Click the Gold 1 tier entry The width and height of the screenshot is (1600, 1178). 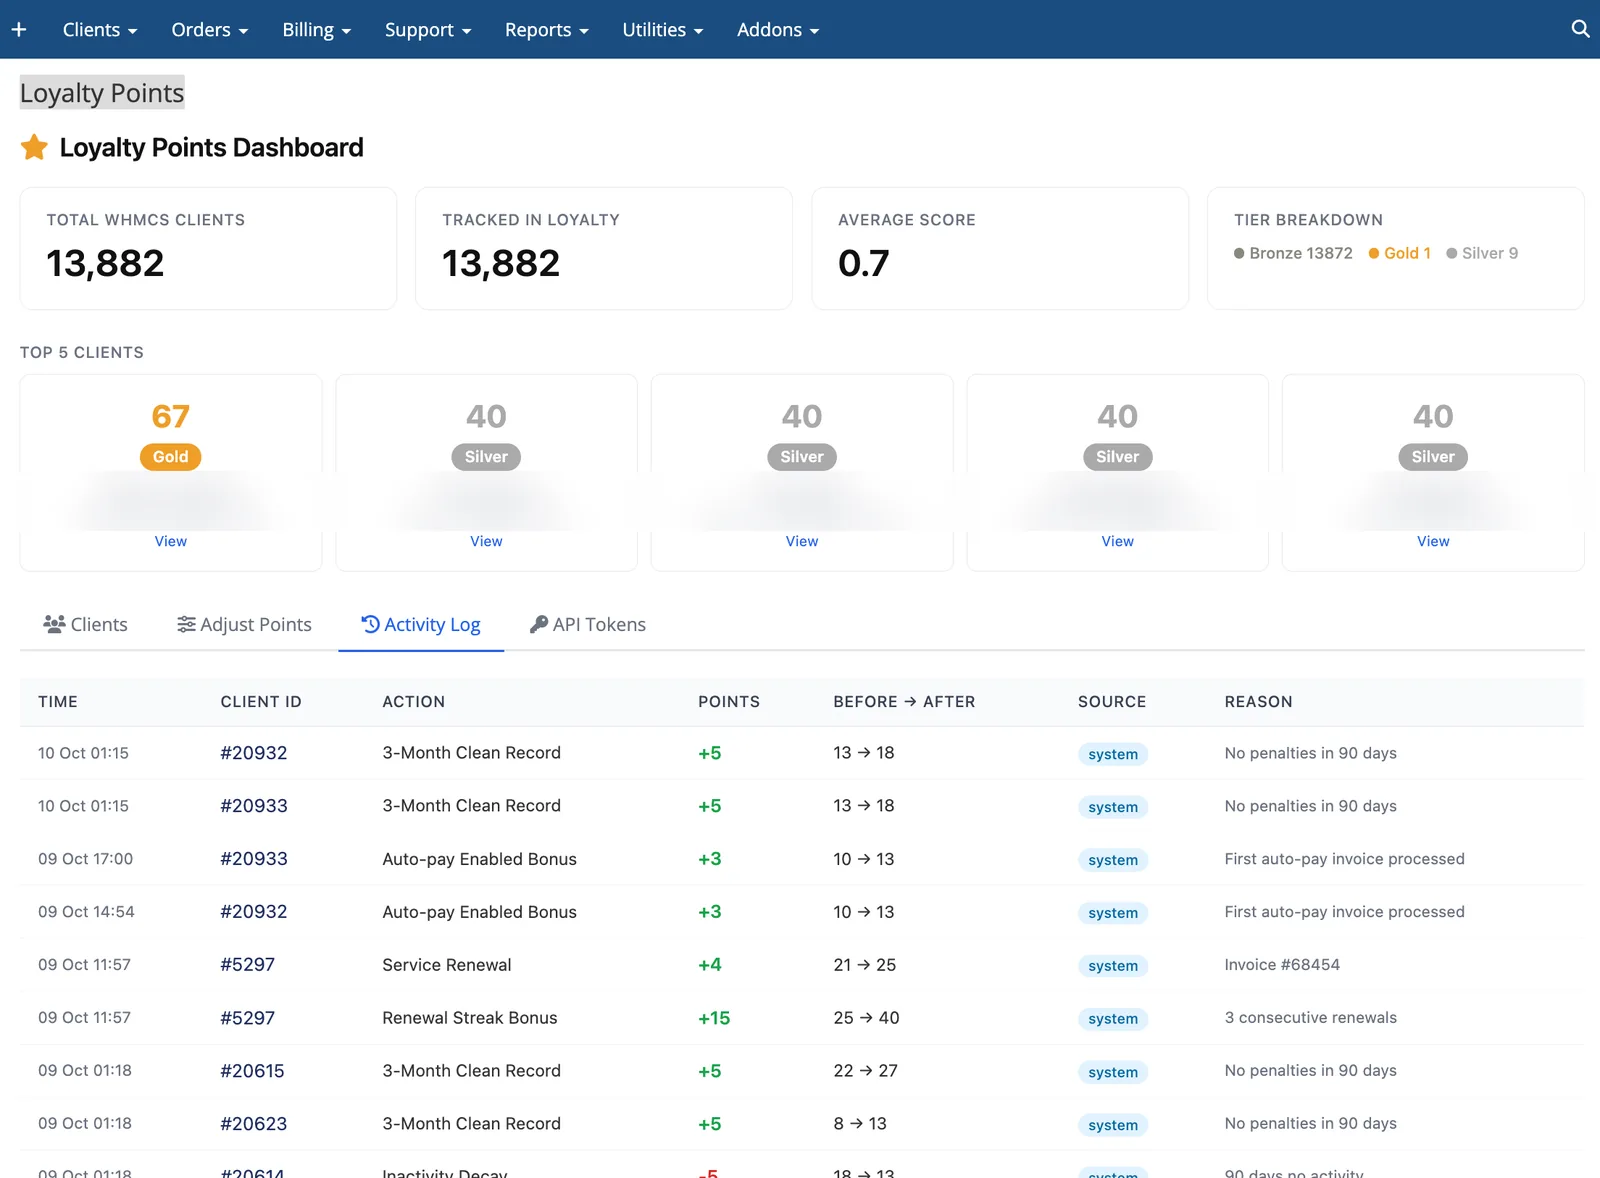point(1400,253)
